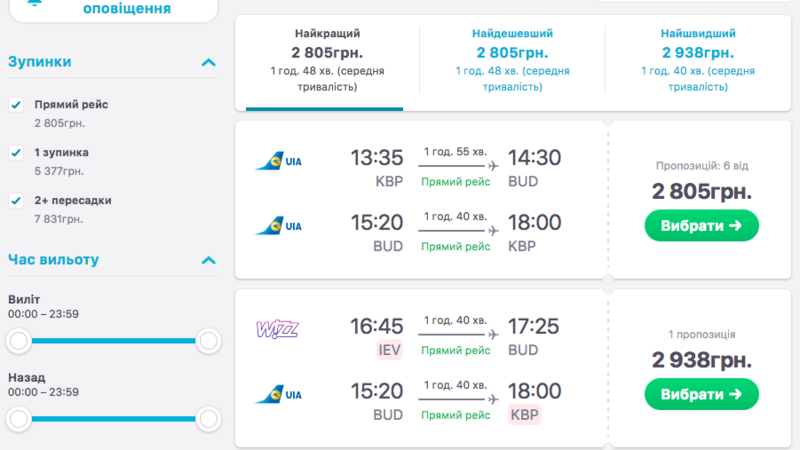Uncheck the Прямий рейс checkbox

tap(16, 105)
